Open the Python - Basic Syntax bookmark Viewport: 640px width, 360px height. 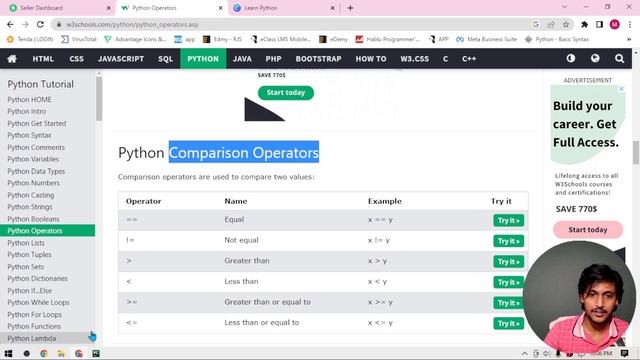[x=557, y=39]
